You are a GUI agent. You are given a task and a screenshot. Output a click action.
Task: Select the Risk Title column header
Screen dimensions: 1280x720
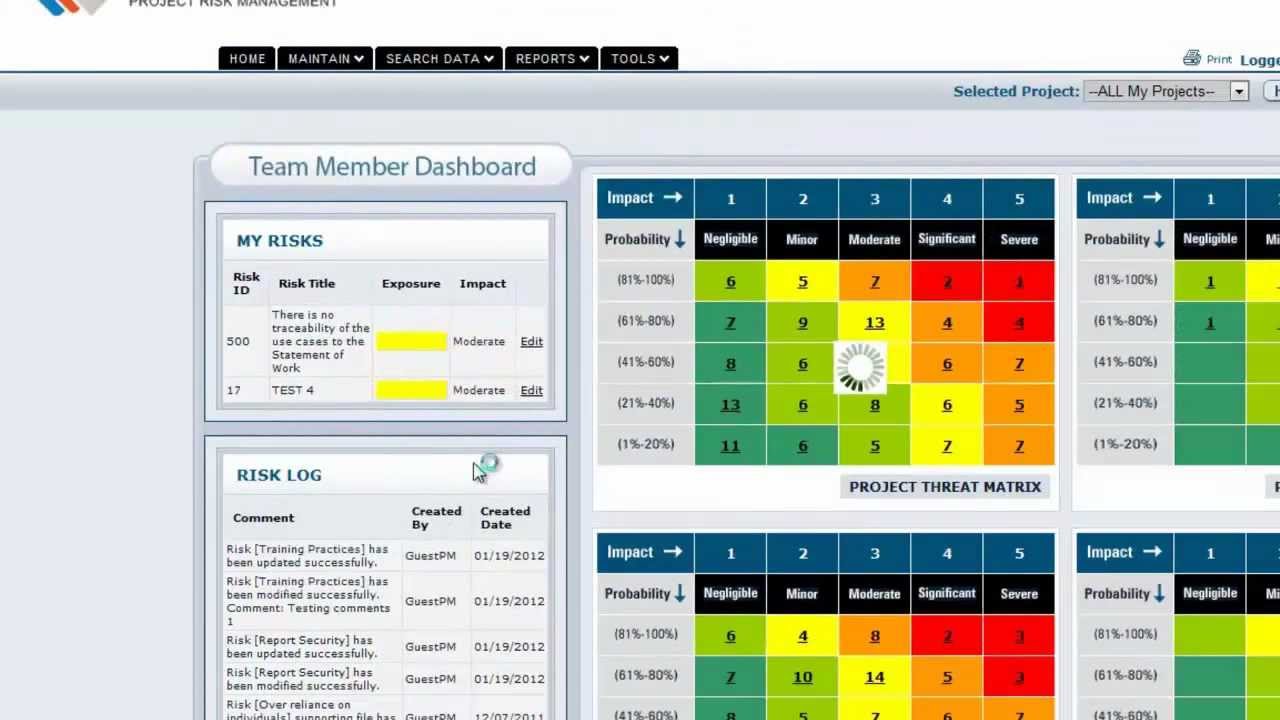[307, 283]
